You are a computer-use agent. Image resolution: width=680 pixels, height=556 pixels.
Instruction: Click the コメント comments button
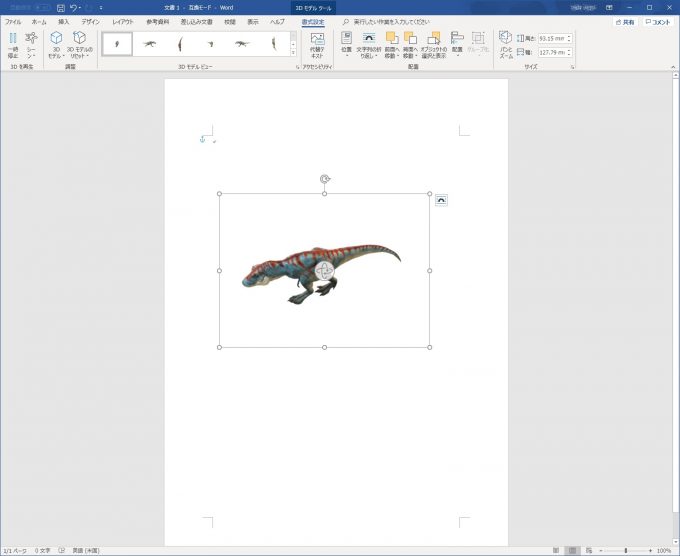(x=658, y=22)
